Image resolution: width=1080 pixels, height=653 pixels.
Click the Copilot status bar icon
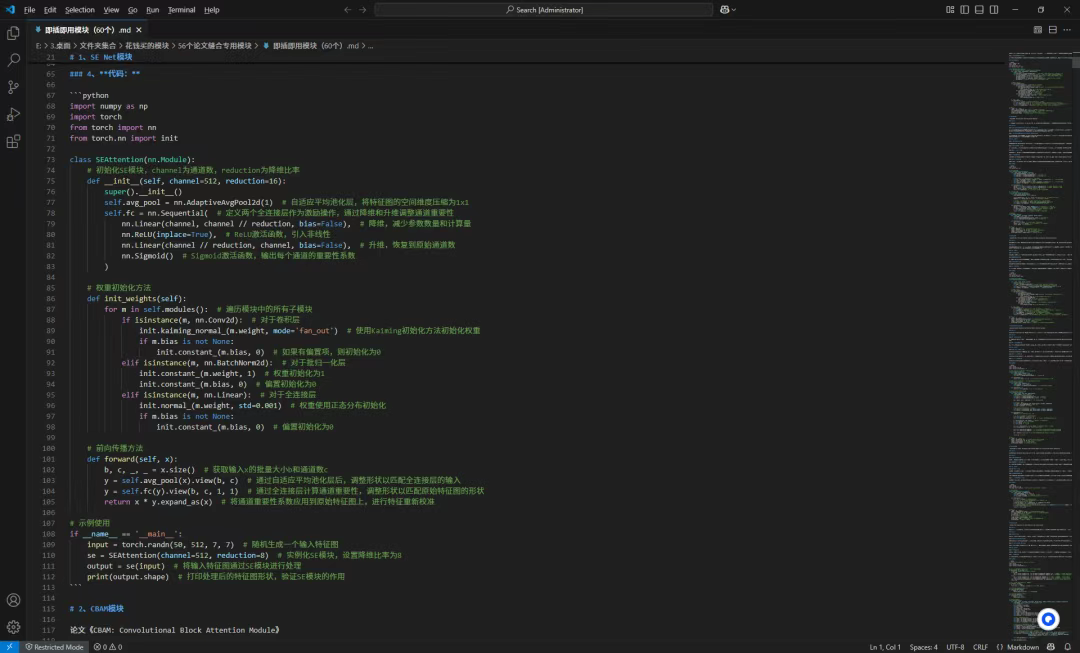[1050, 647]
